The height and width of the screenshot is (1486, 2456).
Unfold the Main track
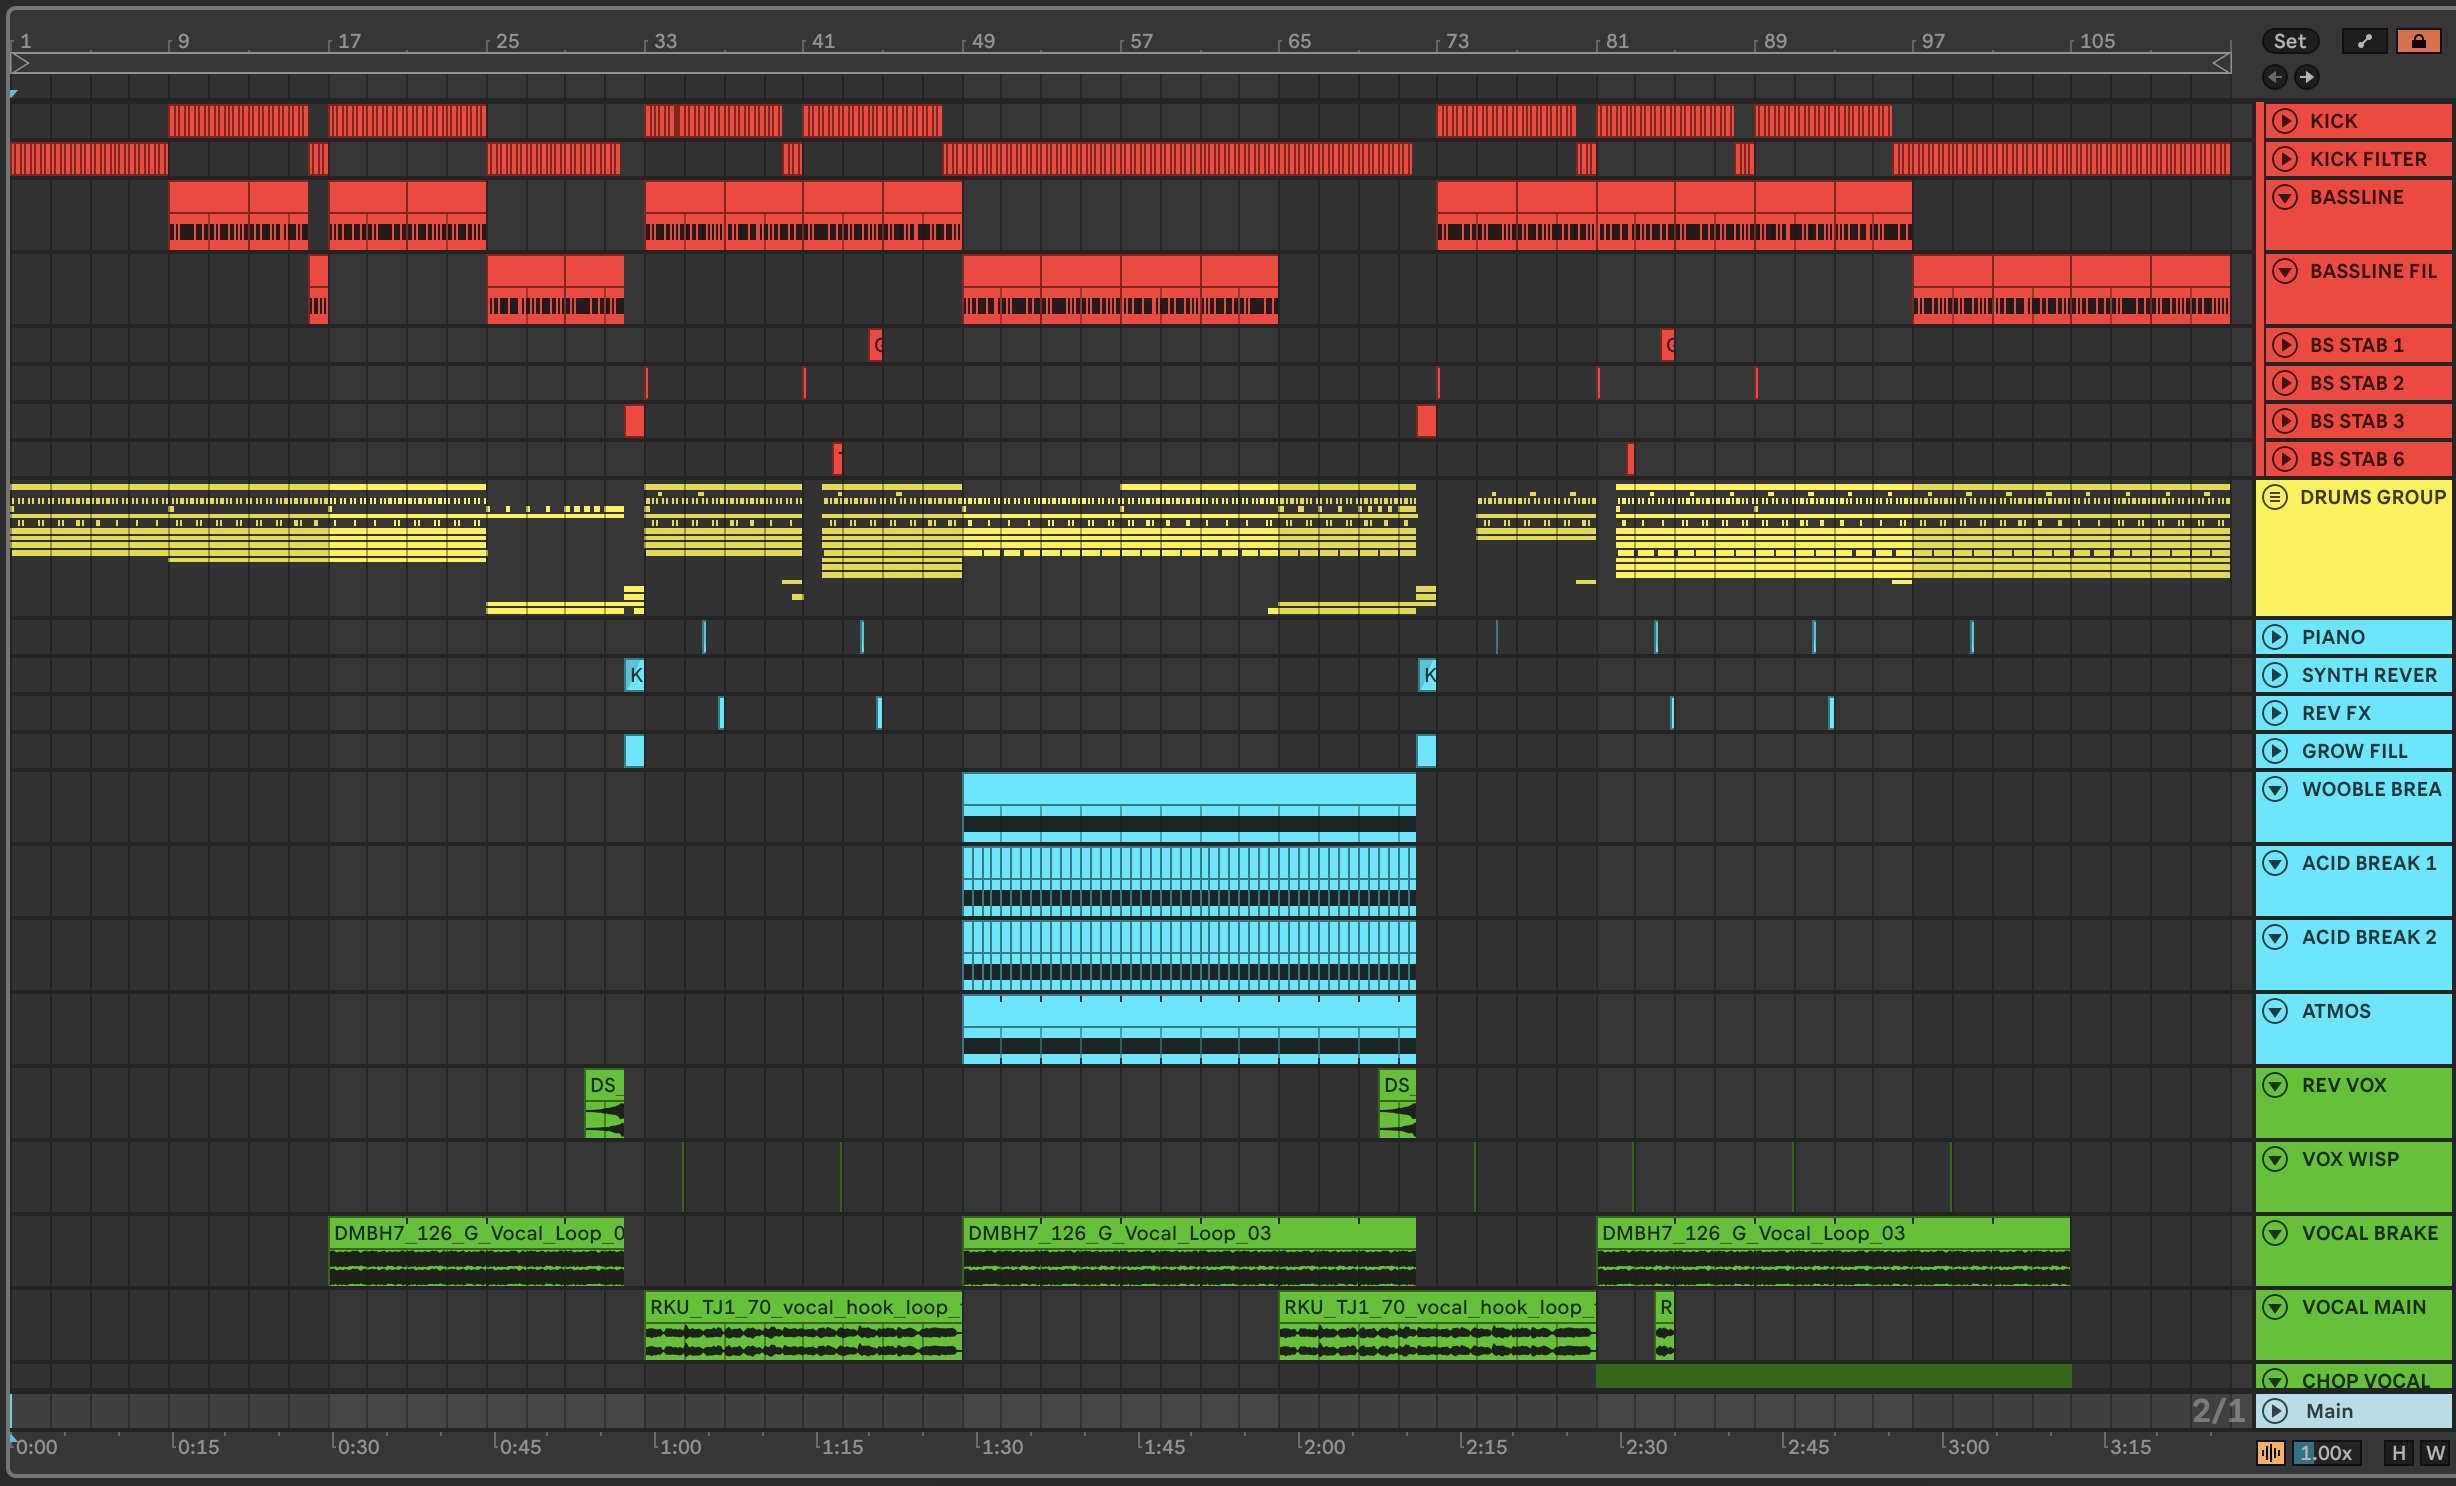[2275, 1411]
